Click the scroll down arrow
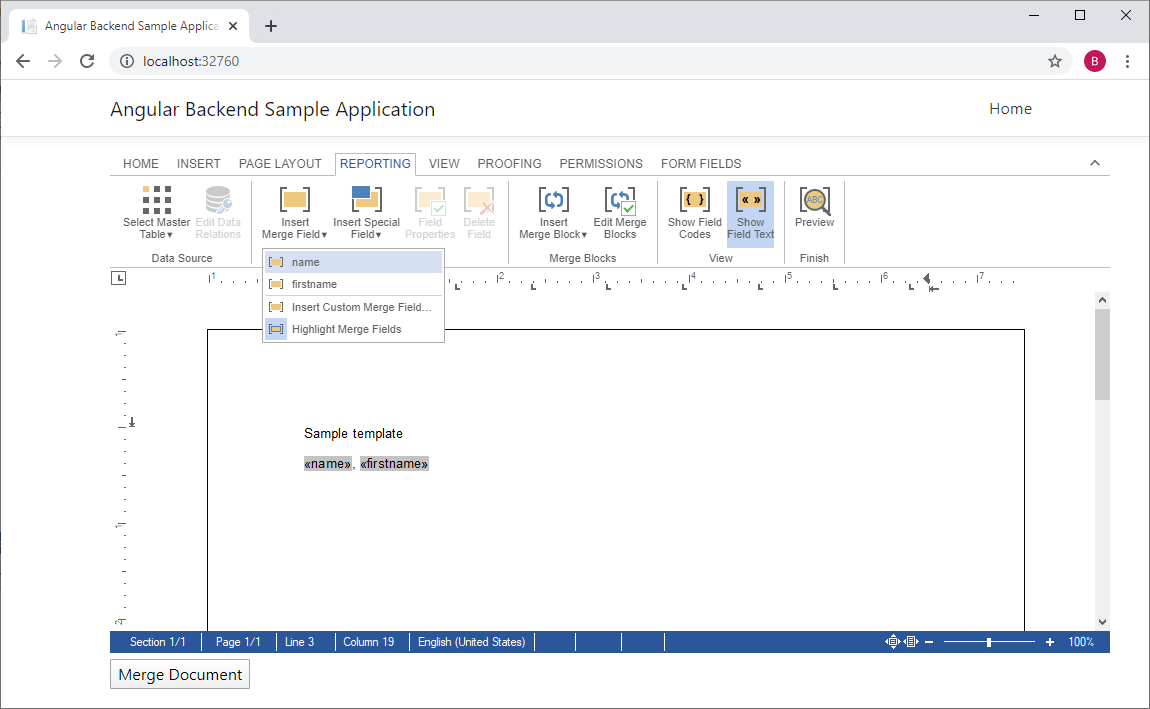Viewport: 1150px width, 709px height. 1102,622
